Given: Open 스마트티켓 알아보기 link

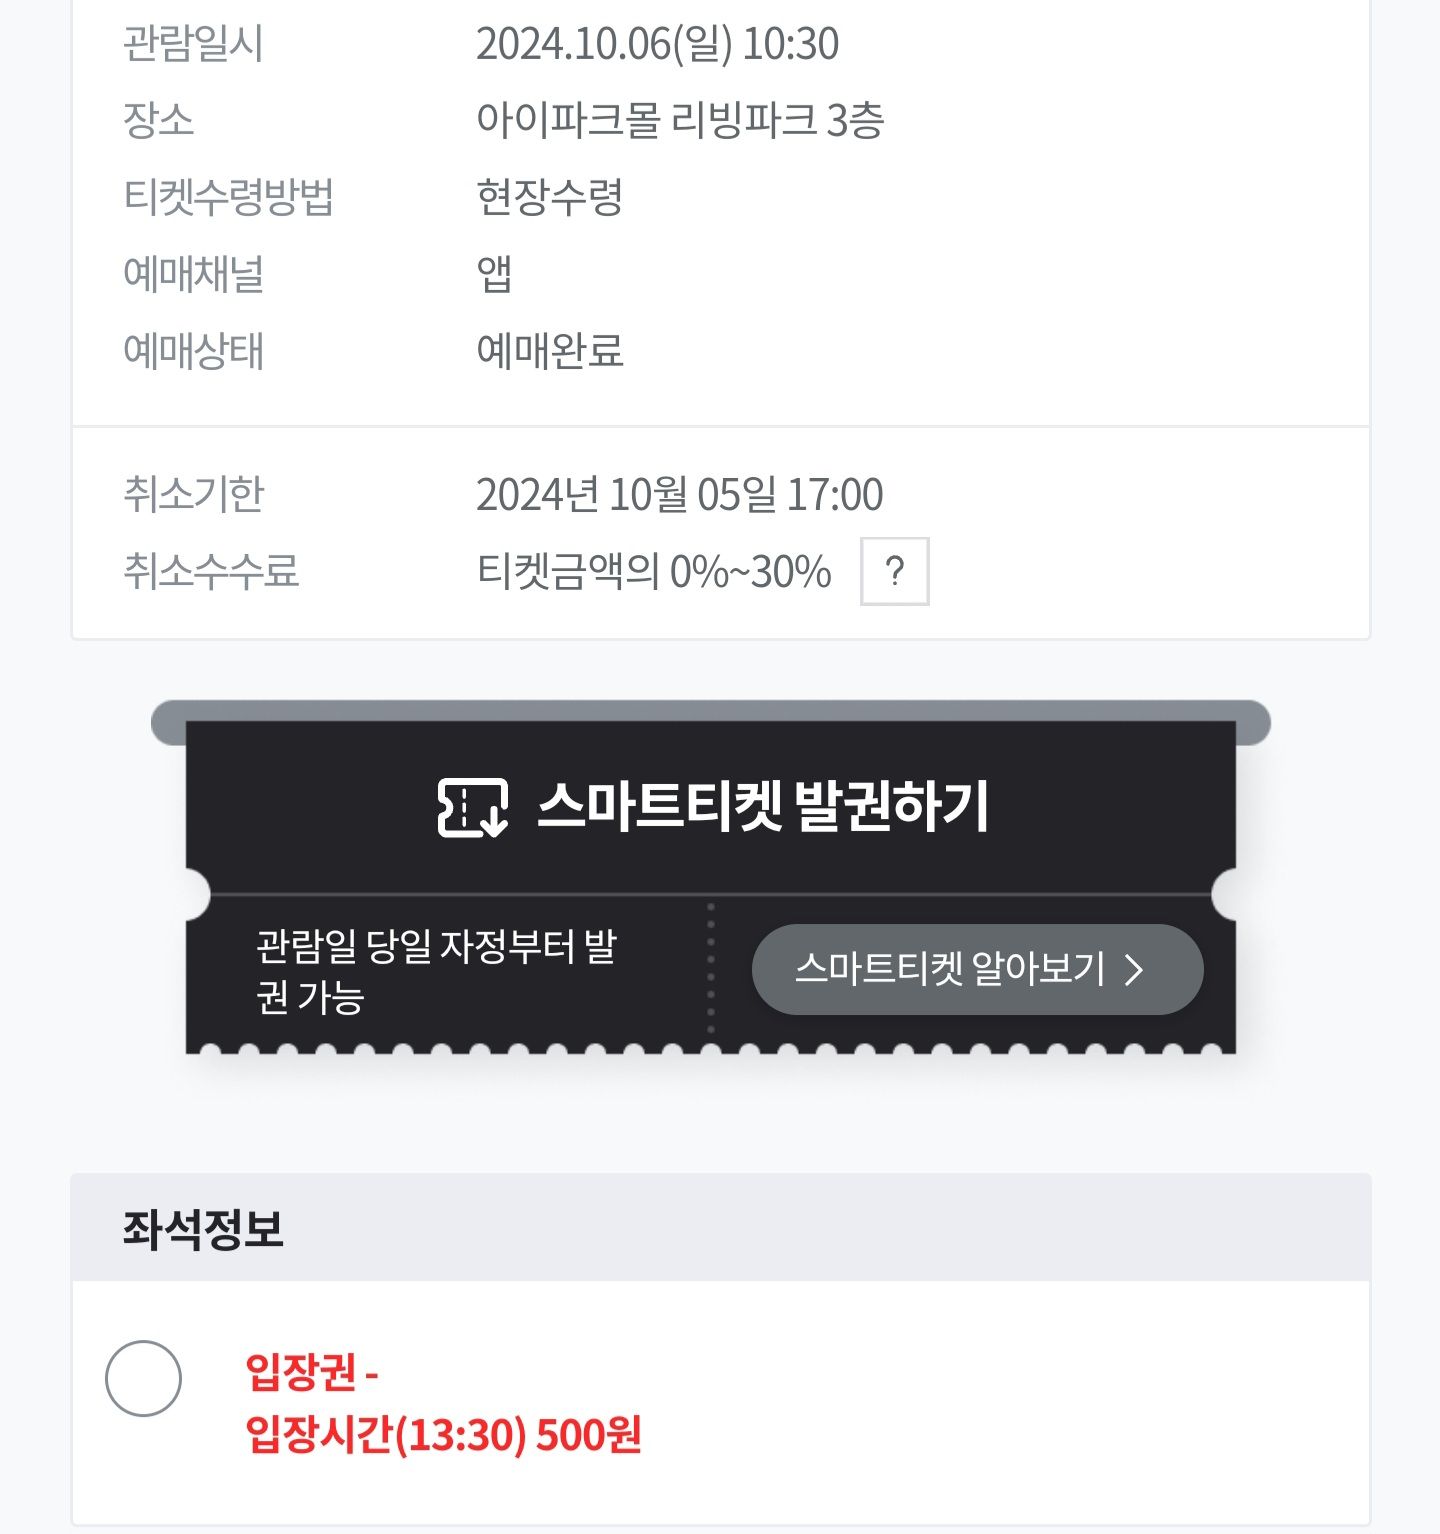Looking at the screenshot, I should pyautogui.click(x=977, y=969).
